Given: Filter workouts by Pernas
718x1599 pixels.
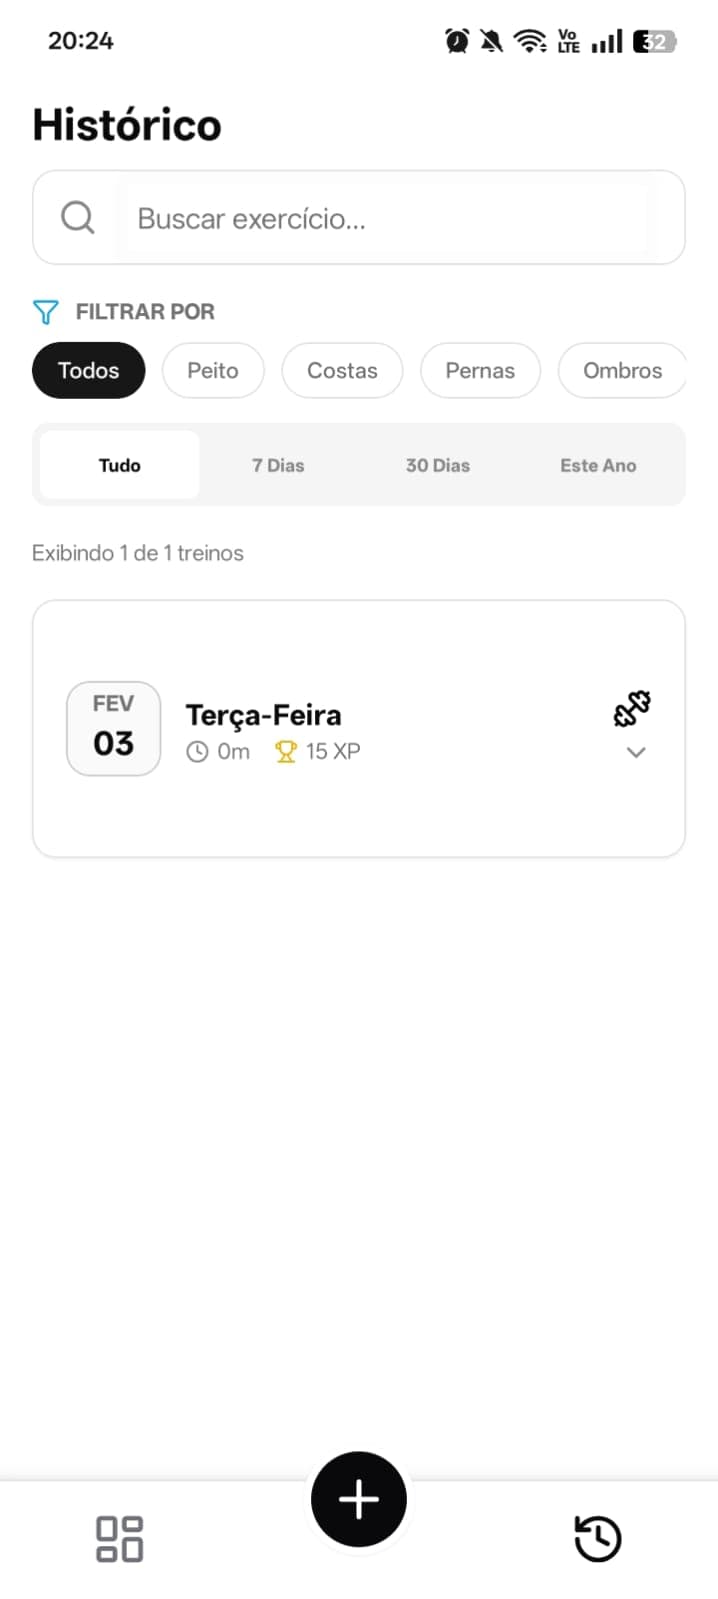Looking at the screenshot, I should click(480, 370).
